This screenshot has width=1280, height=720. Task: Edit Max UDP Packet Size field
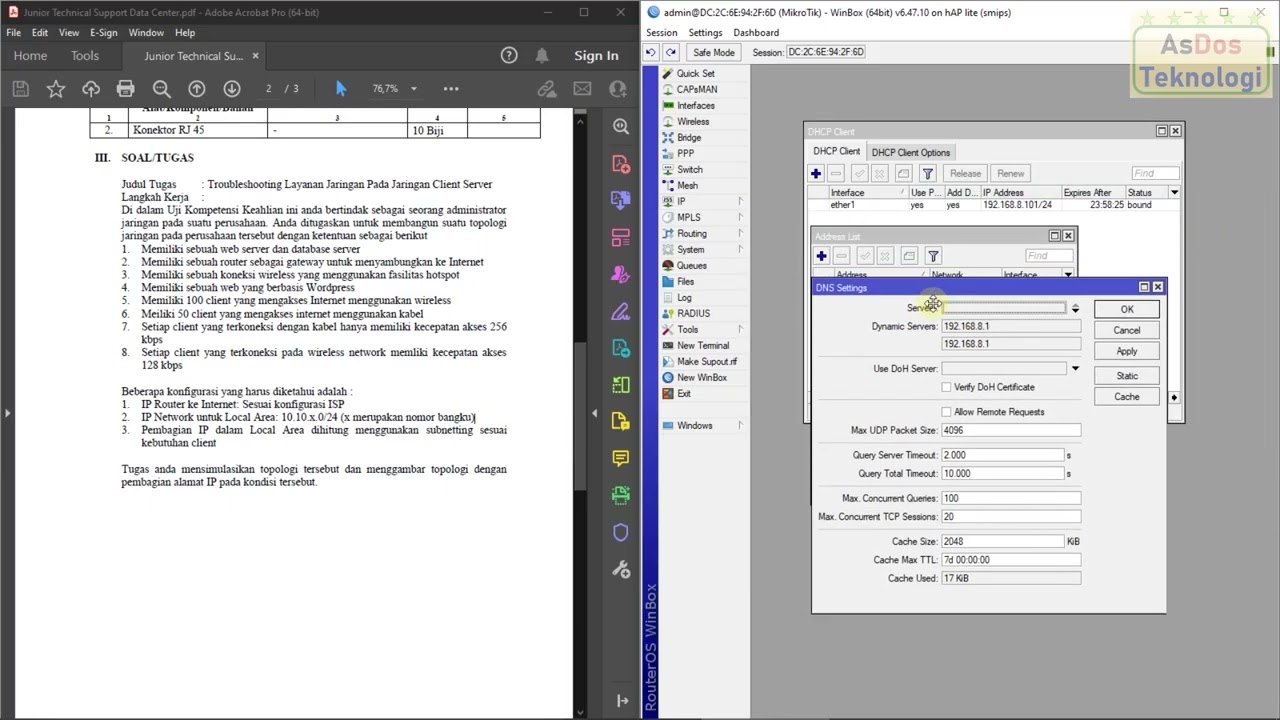(x=1010, y=431)
